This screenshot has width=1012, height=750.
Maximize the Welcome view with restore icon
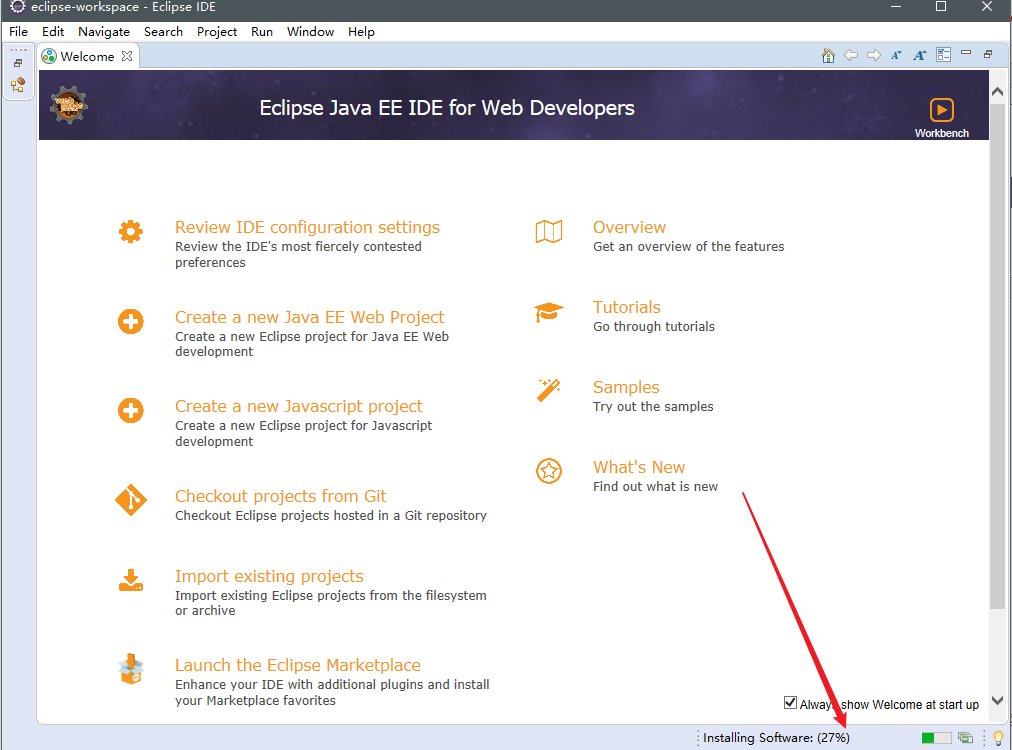tap(987, 54)
